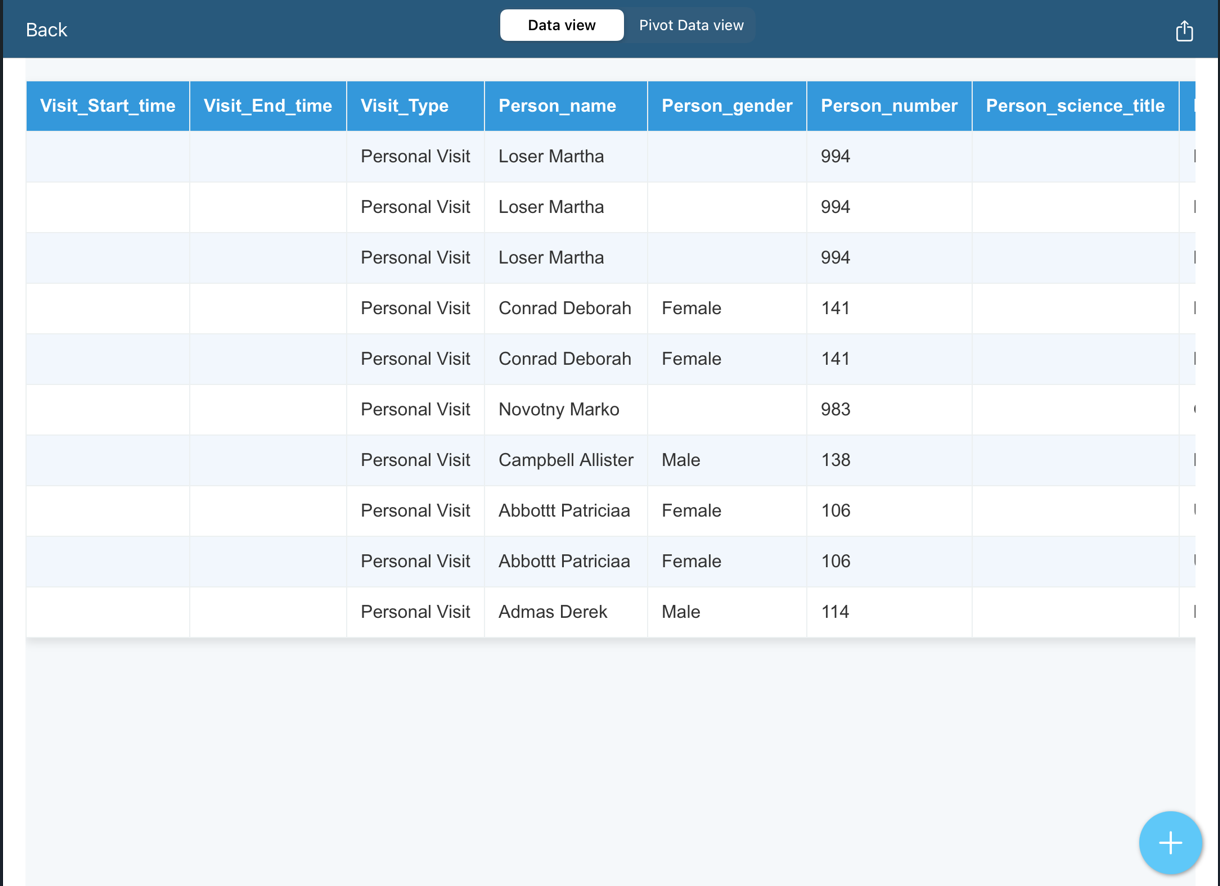Click the Person_name column header
Viewport: 1220px width, 886px height.
click(557, 106)
